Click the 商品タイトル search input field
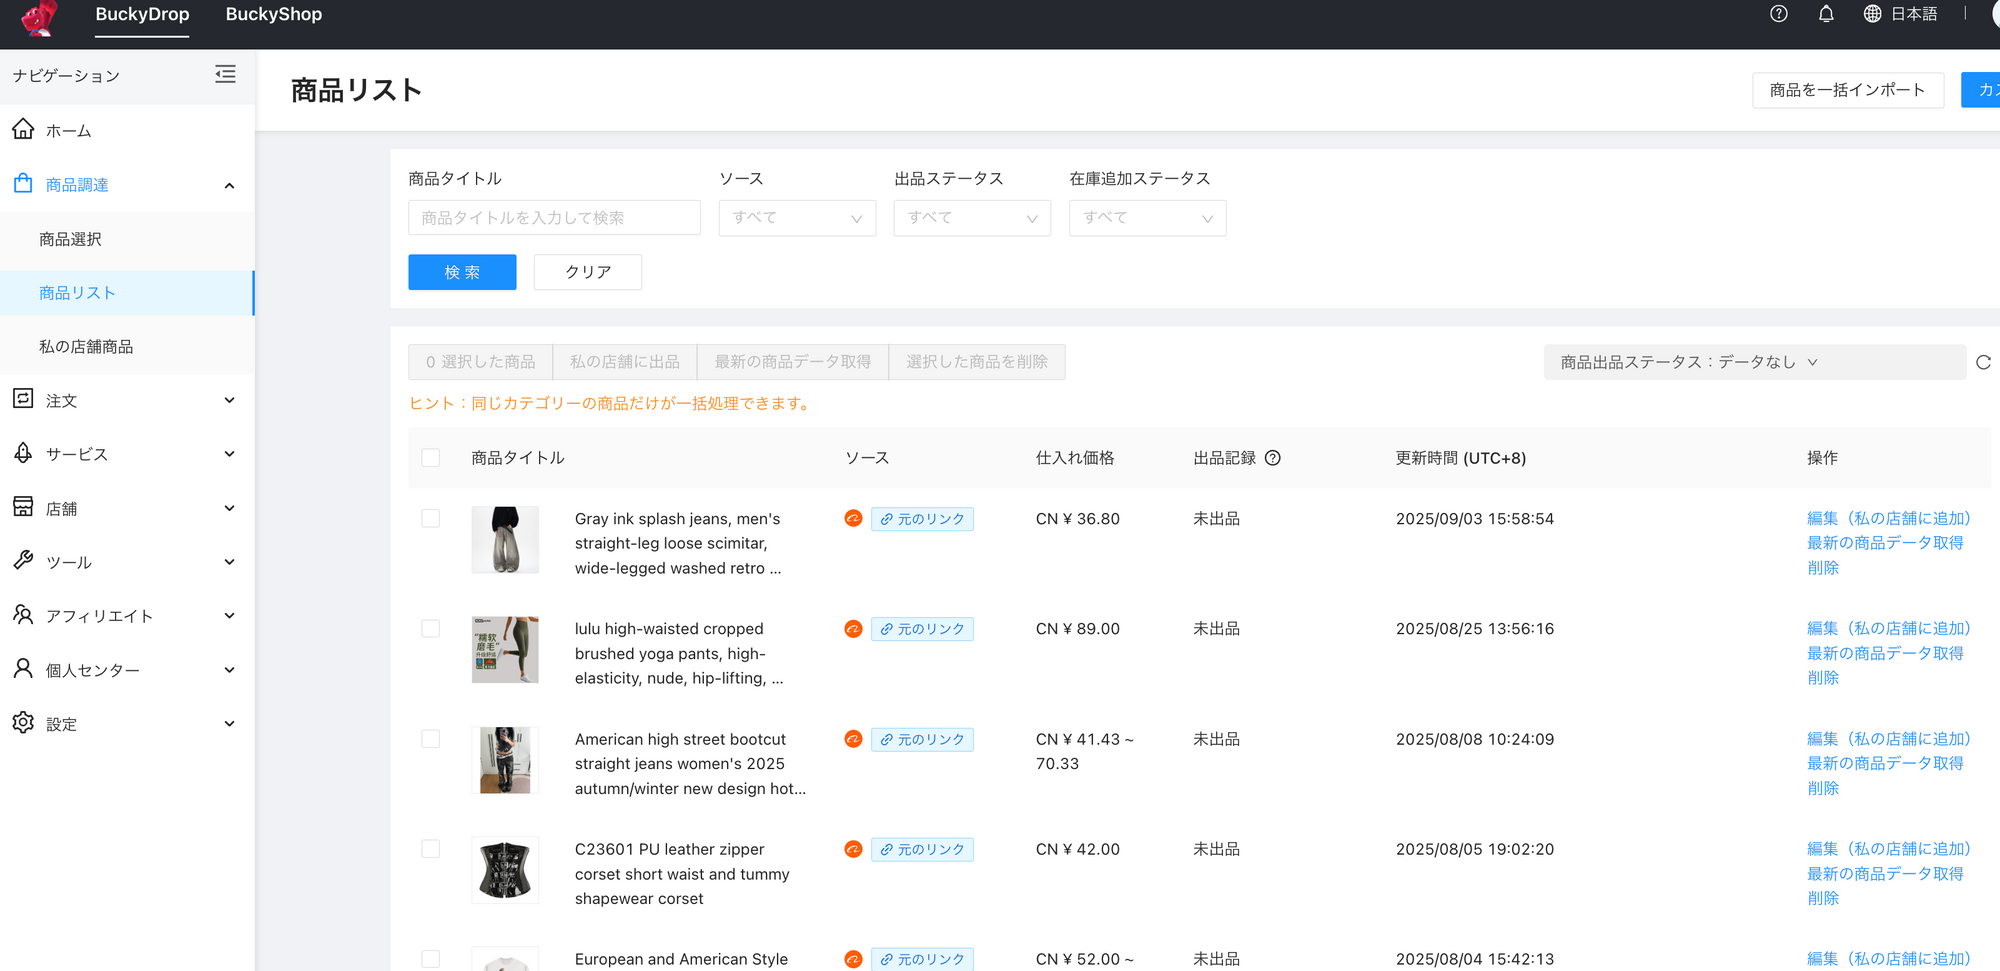Image resolution: width=2000 pixels, height=971 pixels. tap(554, 218)
